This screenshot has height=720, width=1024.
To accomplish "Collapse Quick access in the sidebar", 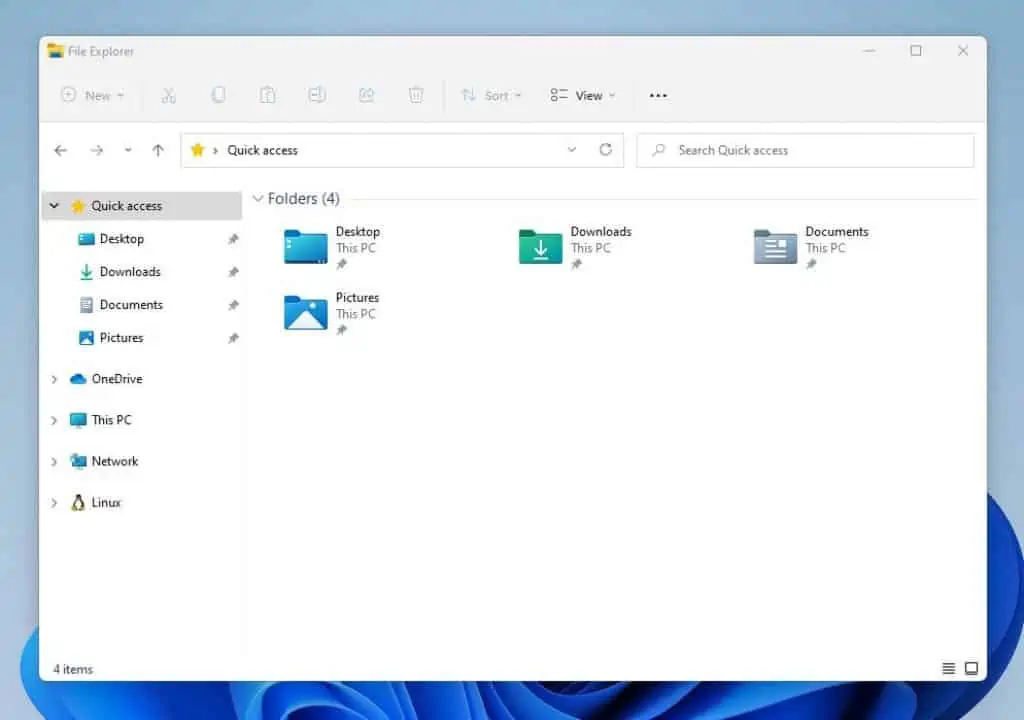I will (x=55, y=206).
